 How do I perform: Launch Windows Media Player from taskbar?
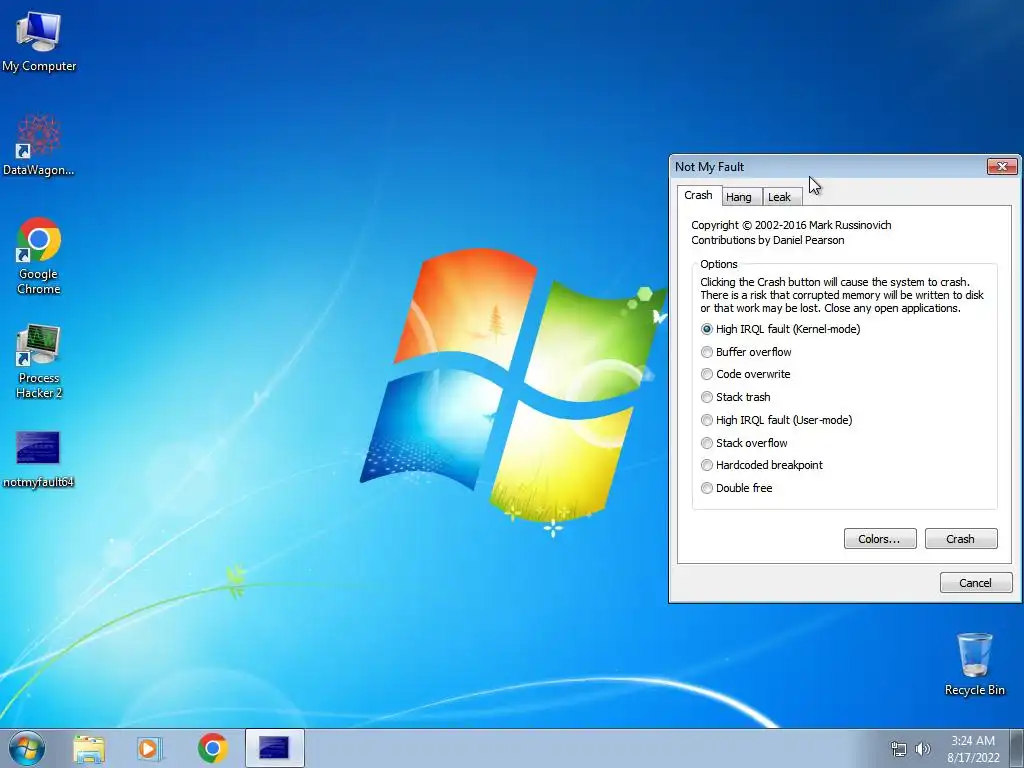(150, 749)
